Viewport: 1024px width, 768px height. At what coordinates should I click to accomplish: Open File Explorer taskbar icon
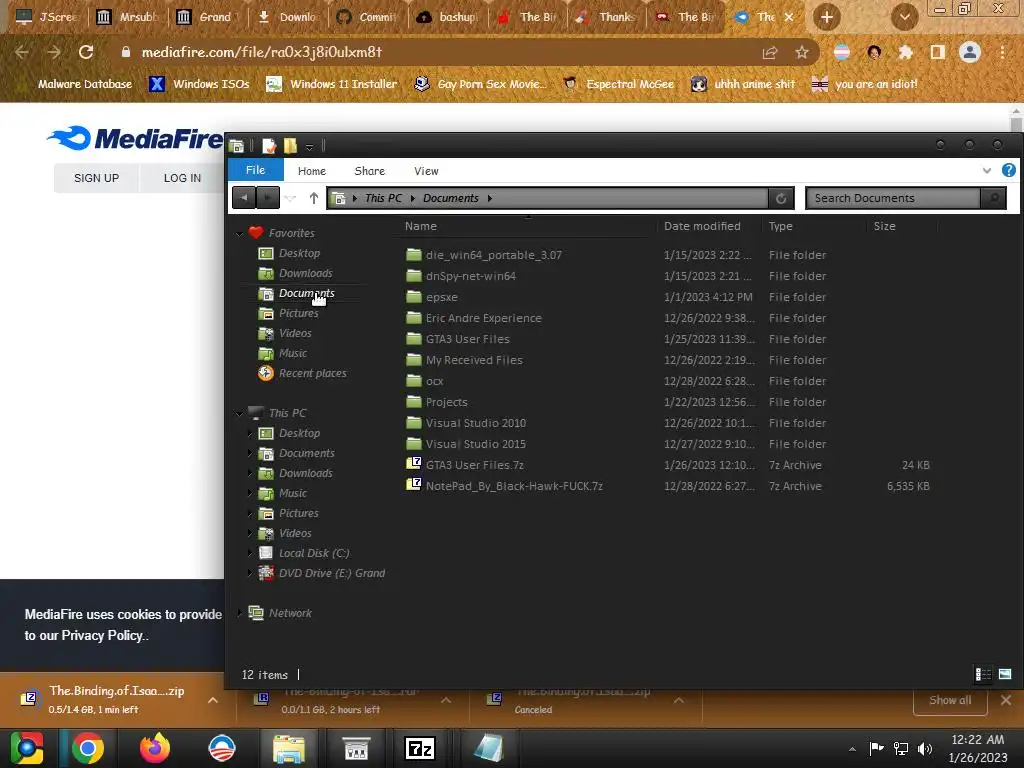(288, 748)
